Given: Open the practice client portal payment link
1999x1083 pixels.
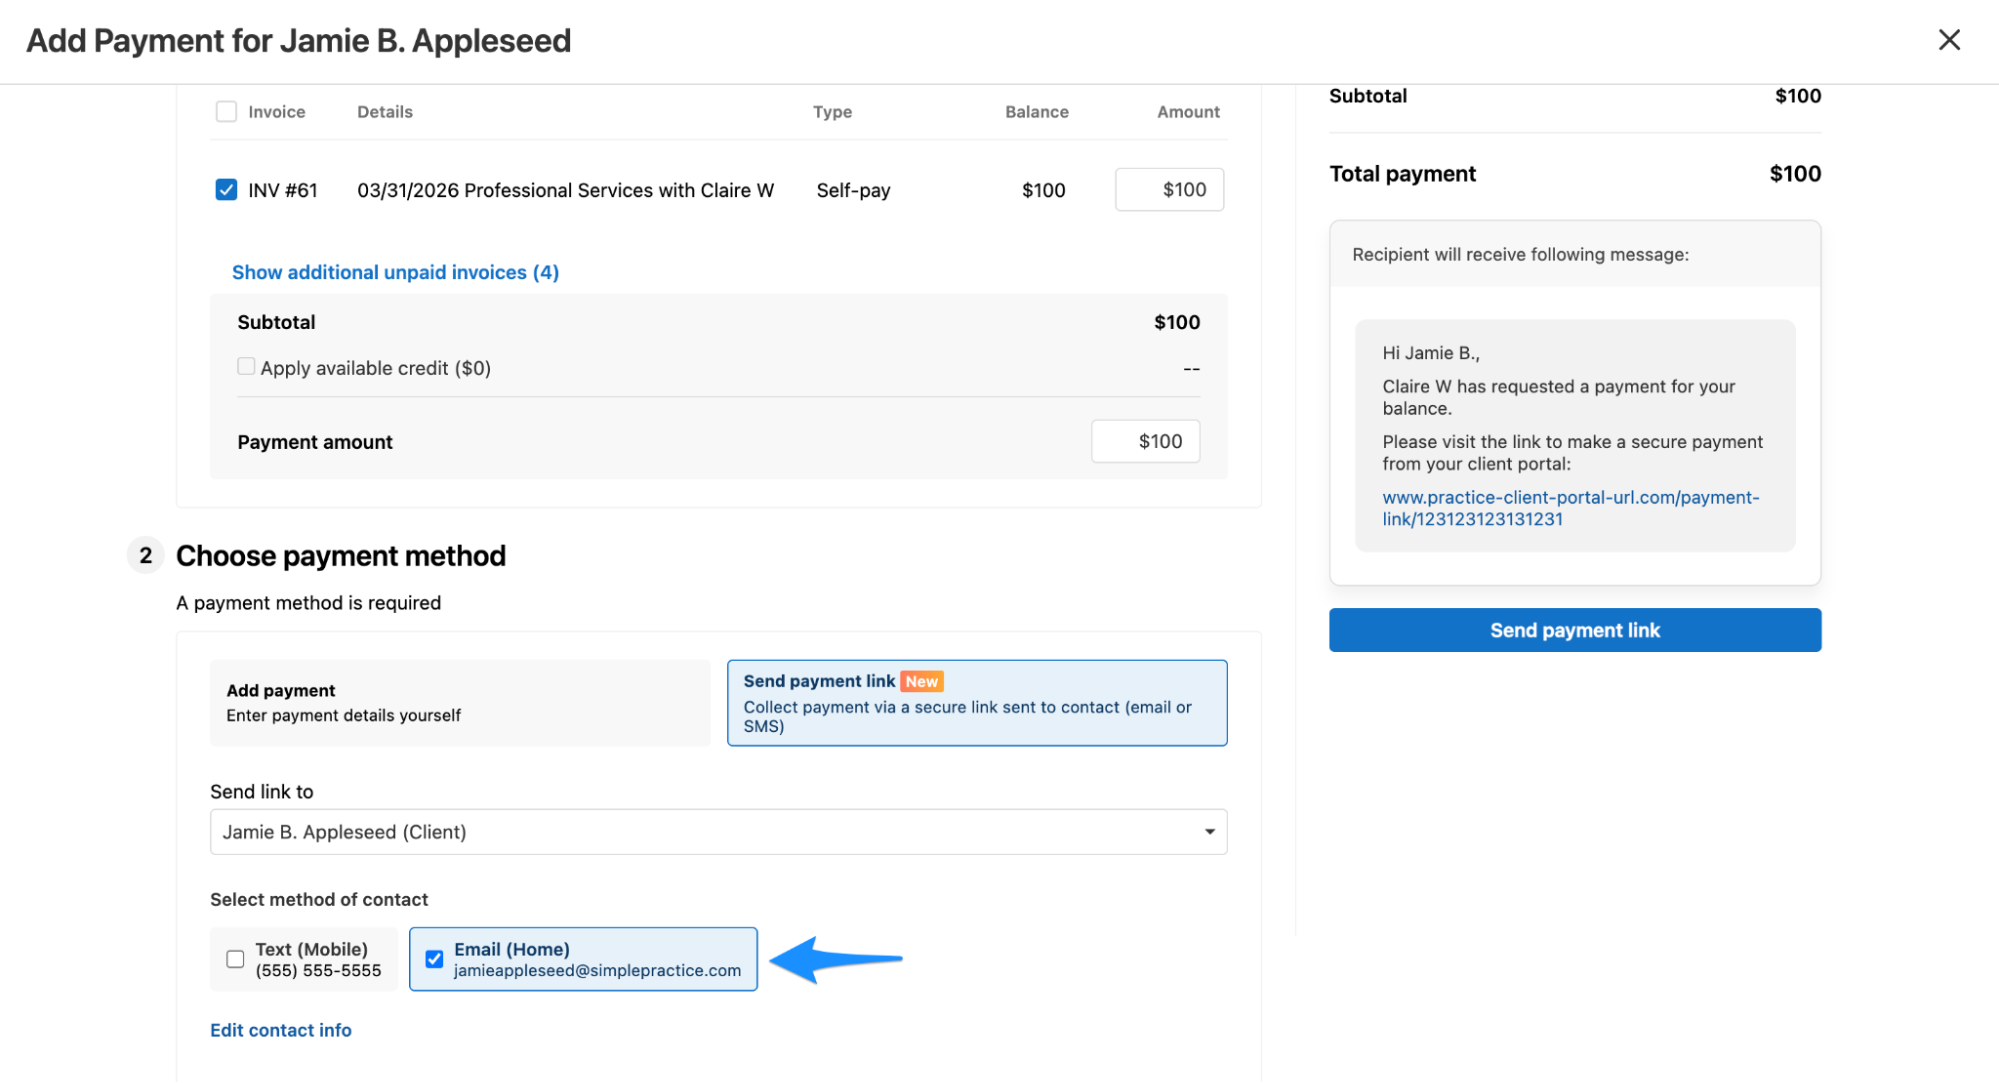Looking at the screenshot, I should [x=1570, y=508].
